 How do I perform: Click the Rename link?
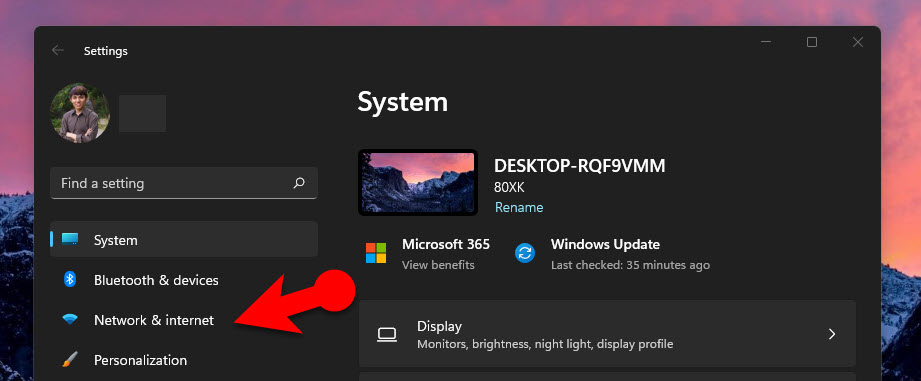click(x=519, y=207)
